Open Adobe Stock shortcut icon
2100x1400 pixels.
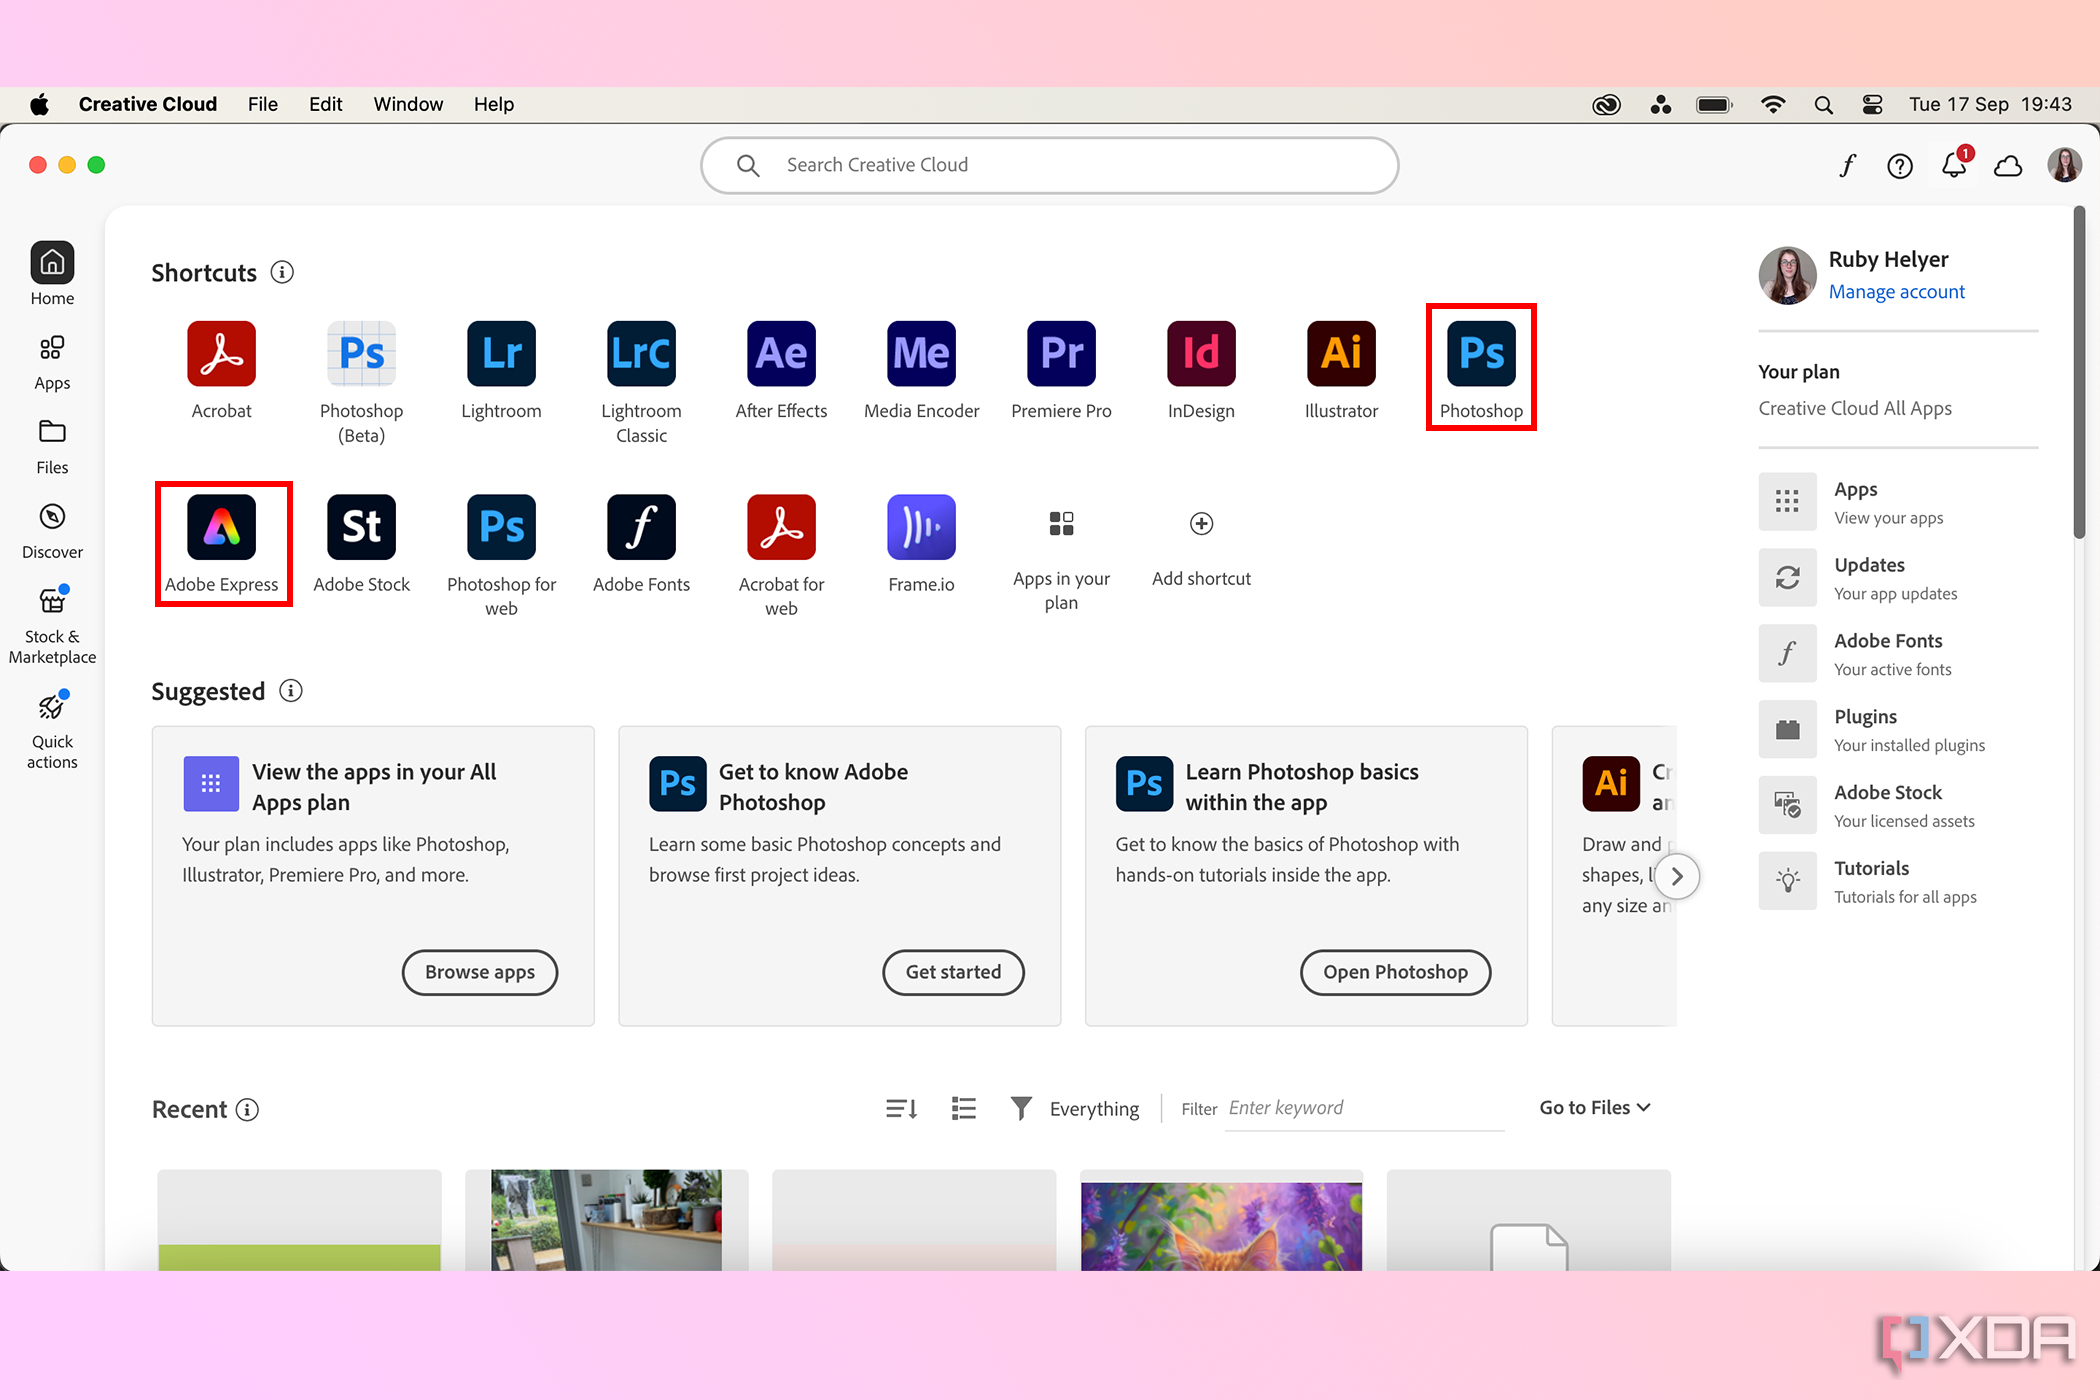[361, 527]
